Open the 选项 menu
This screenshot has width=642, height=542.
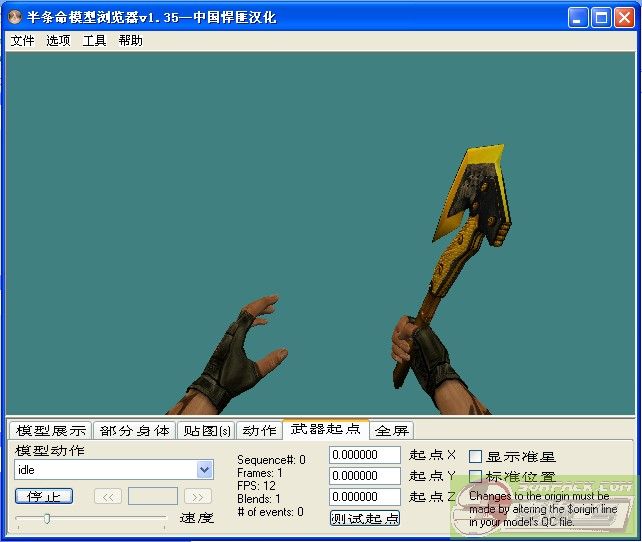point(58,41)
